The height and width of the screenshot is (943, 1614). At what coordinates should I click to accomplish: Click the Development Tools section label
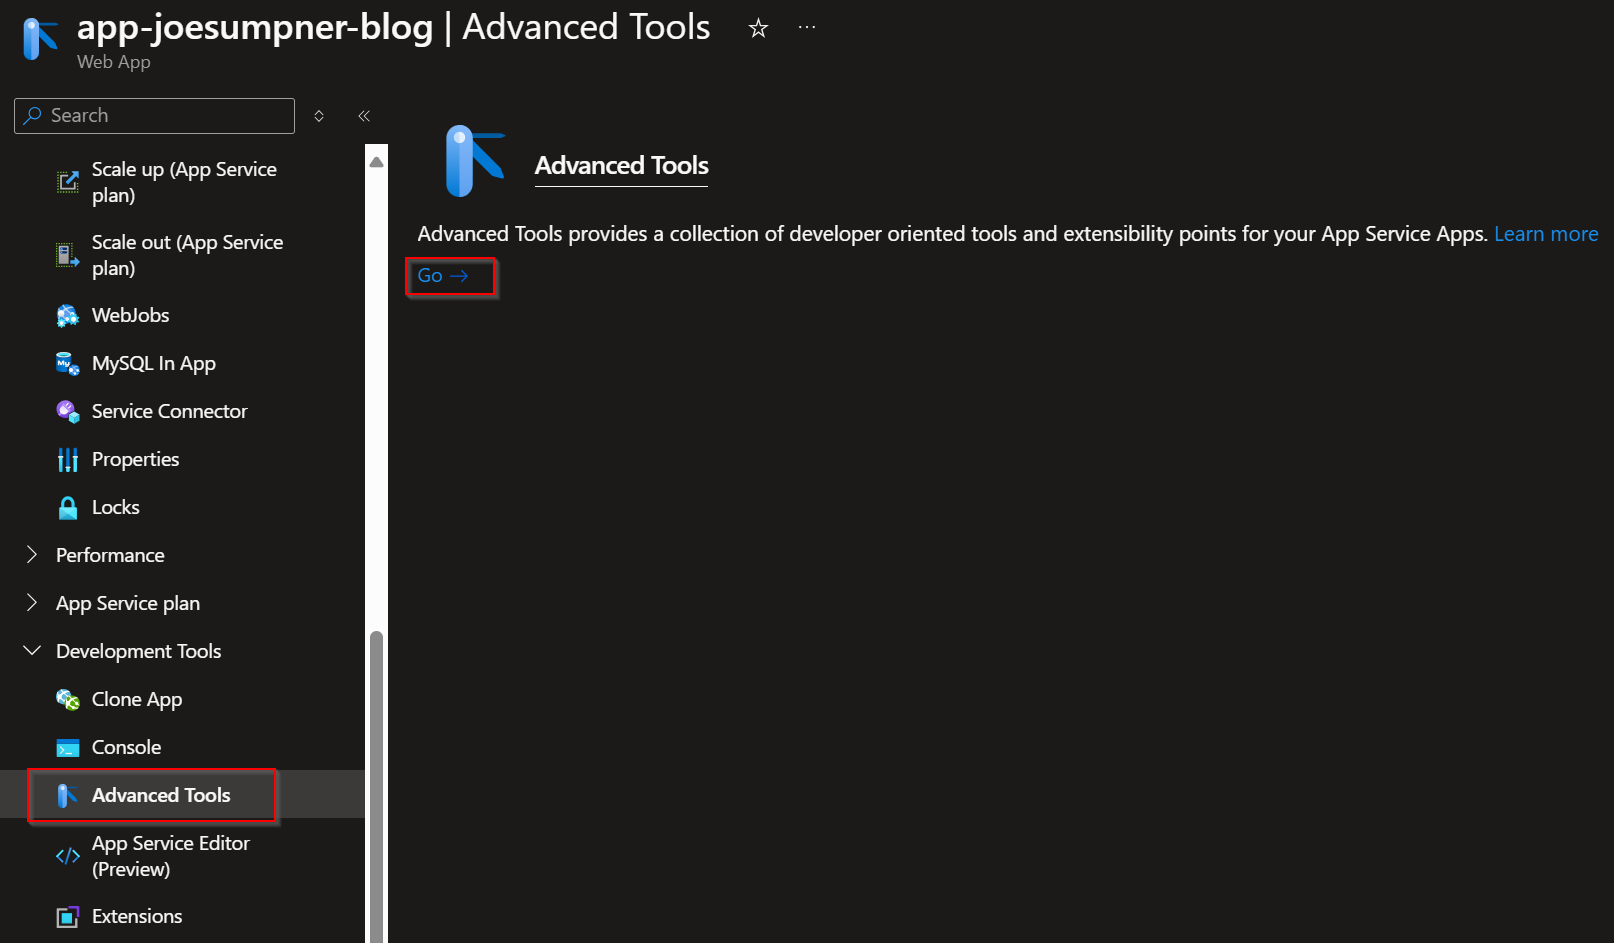[139, 651]
